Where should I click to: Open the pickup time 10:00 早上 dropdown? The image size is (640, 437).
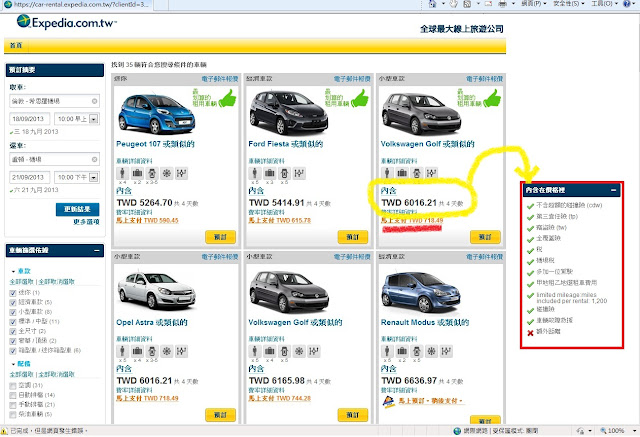point(93,119)
